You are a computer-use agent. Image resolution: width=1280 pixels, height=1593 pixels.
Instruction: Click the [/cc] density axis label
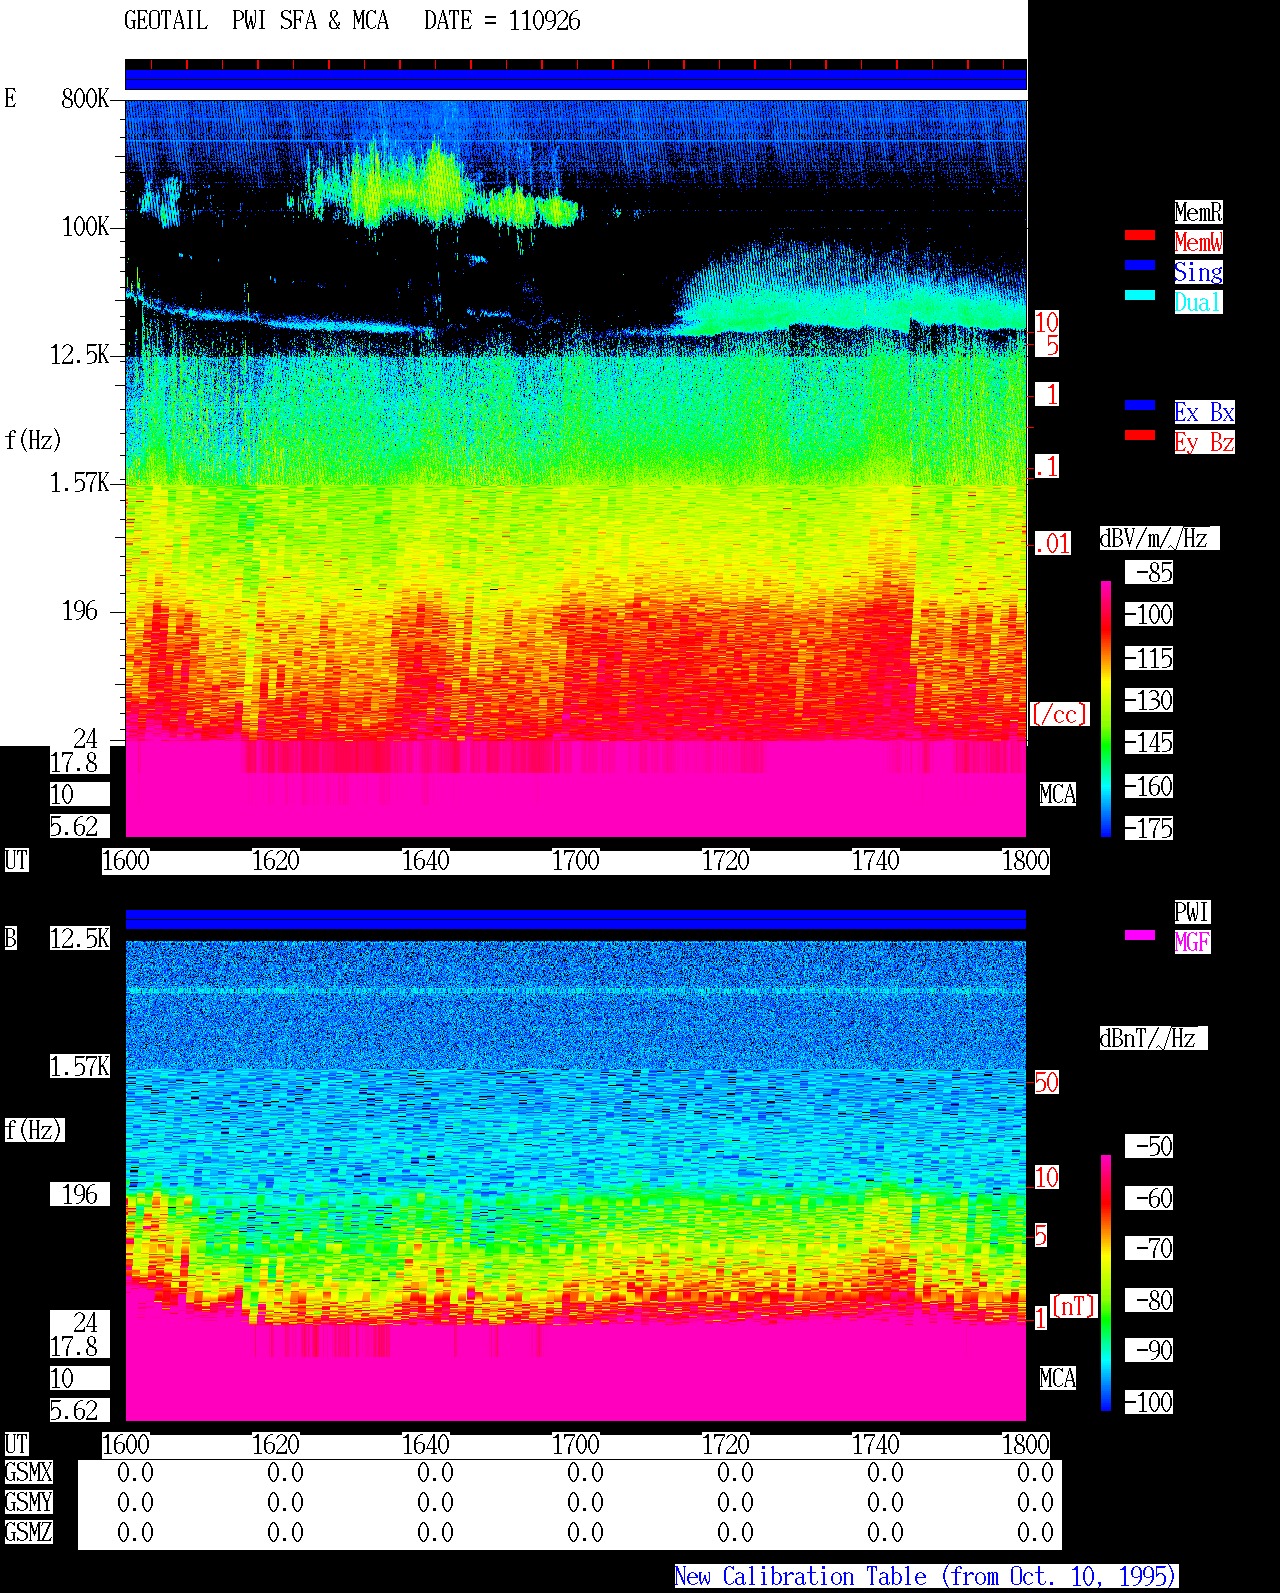click(x=1059, y=715)
